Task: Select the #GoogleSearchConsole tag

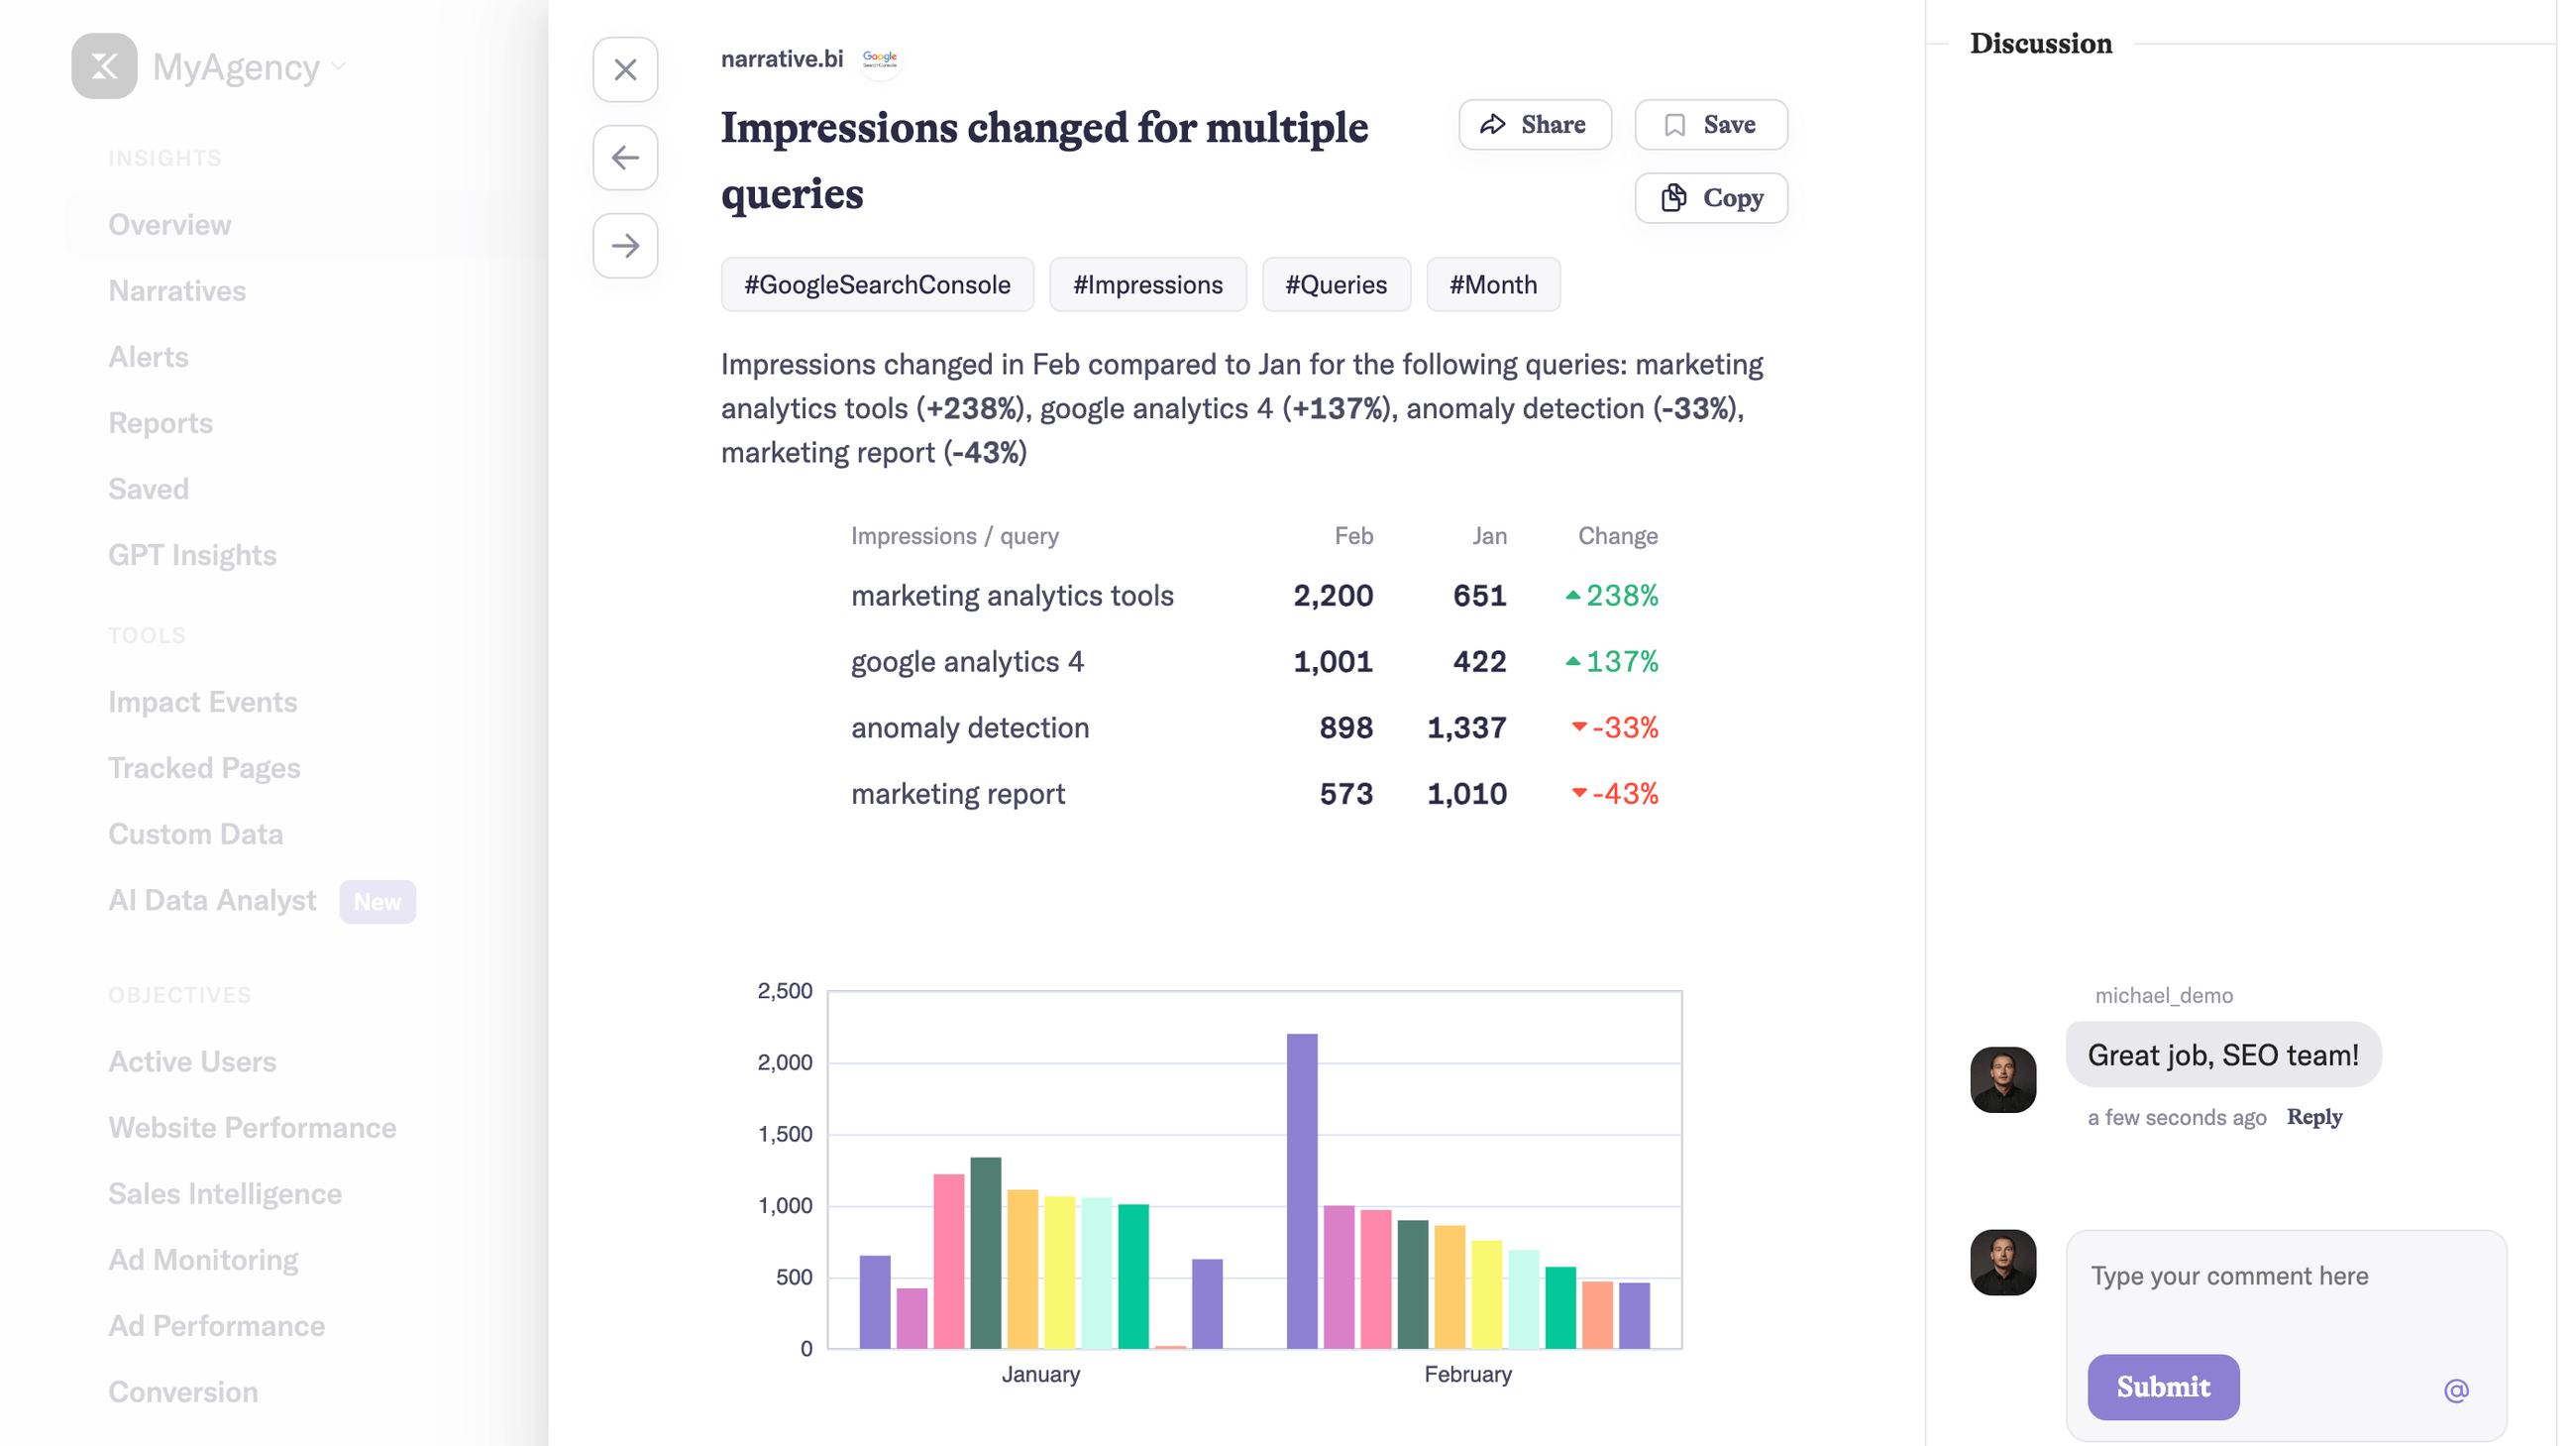Action: pyautogui.click(x=876, y=285)
